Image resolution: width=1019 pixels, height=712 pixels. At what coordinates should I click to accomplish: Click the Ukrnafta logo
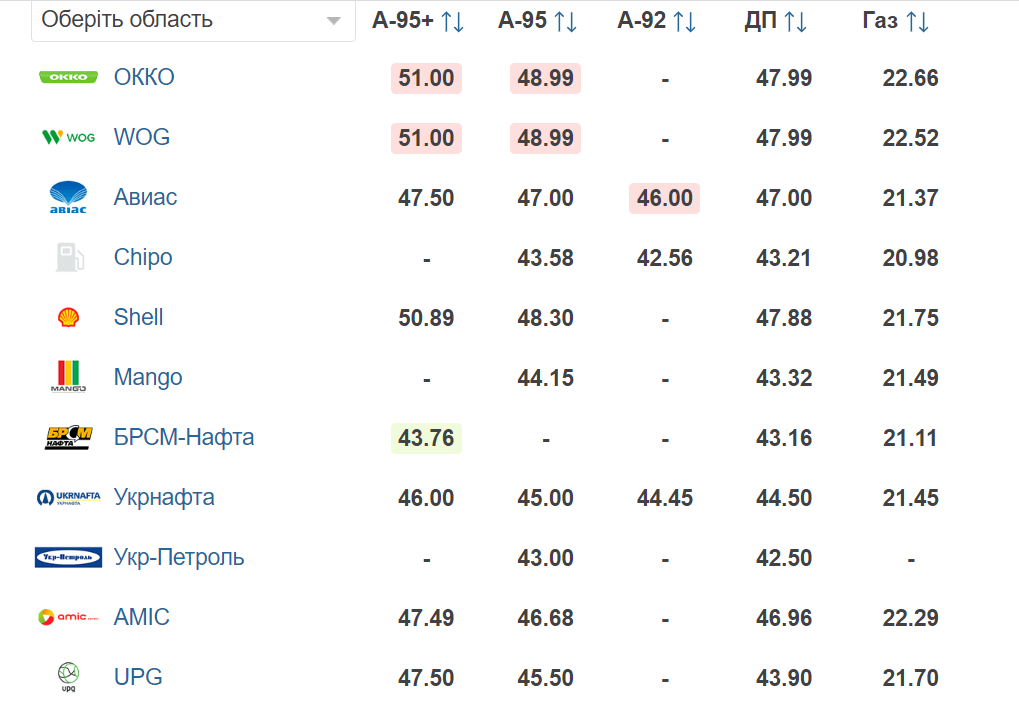[x=68, y=498]
